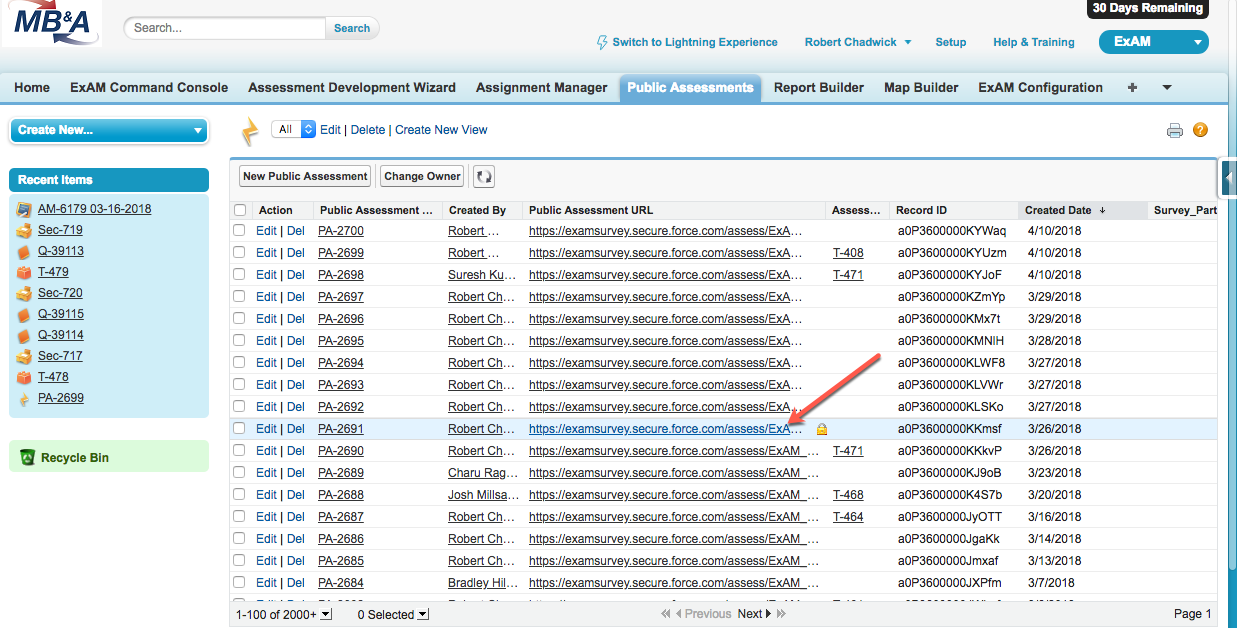Click the Public Assessments list lightning icon
Screen dimensions: 1237x628
251,131
